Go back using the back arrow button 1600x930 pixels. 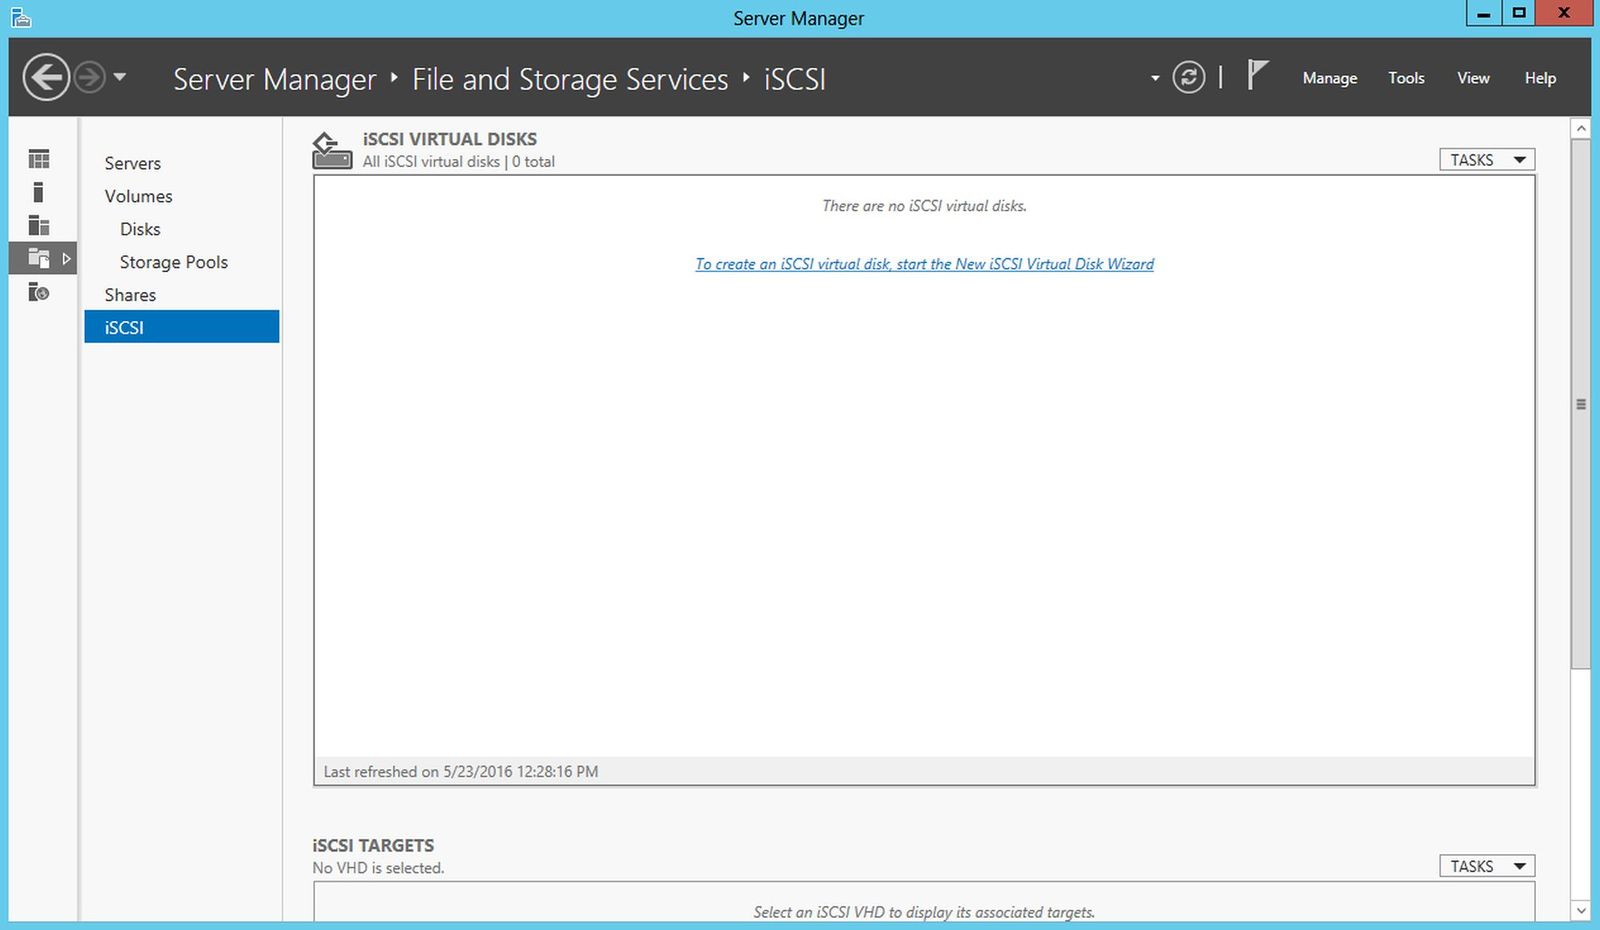coord(46,78)
